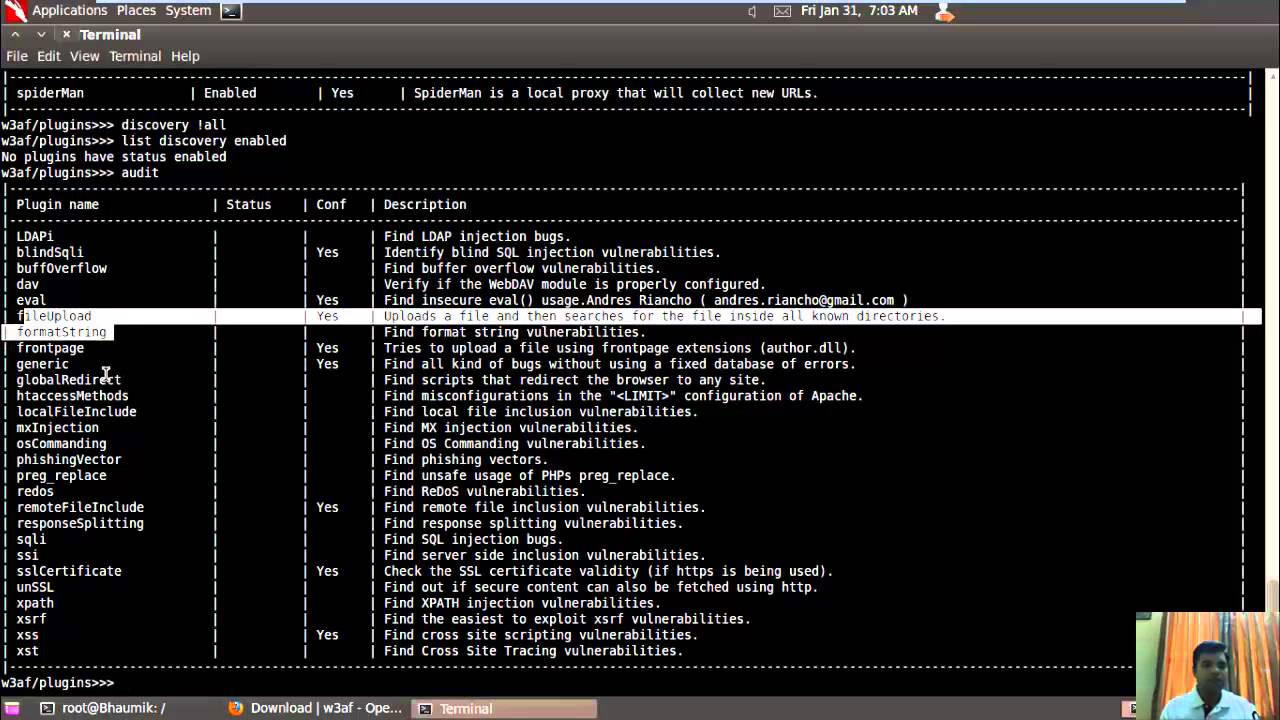The image size is (1280, 720).
Task: Open the mail envelope indicator
Action: point(782,11)
